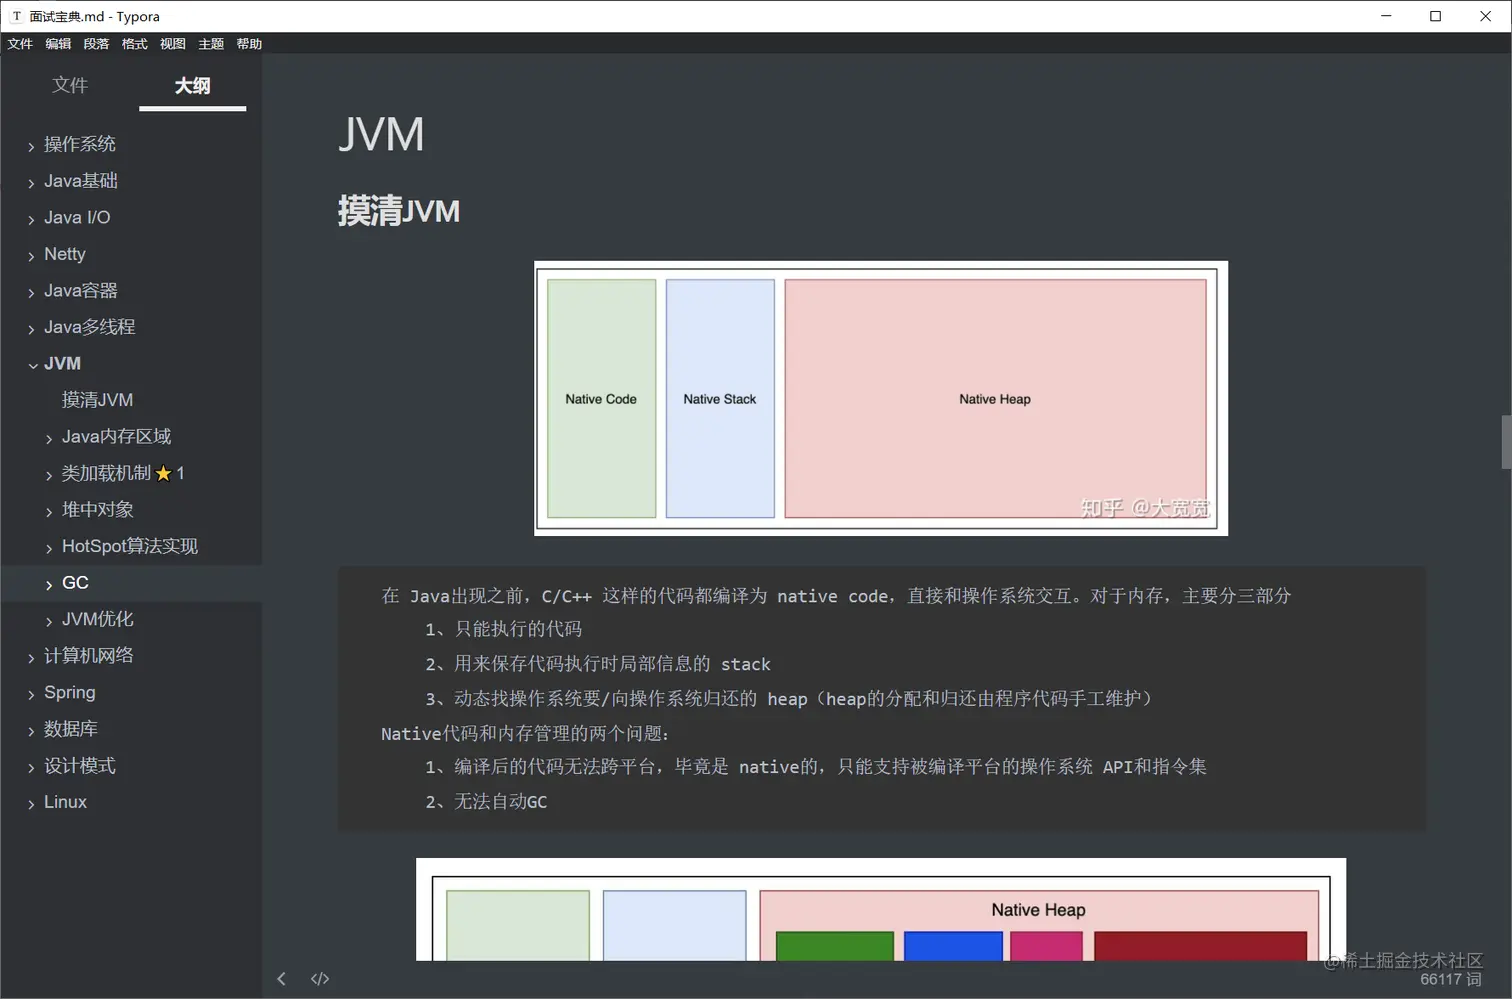Collapse the JVM outline section
Image resolution: width=1512 pixels, height=999 pixels.
[33, 363]
